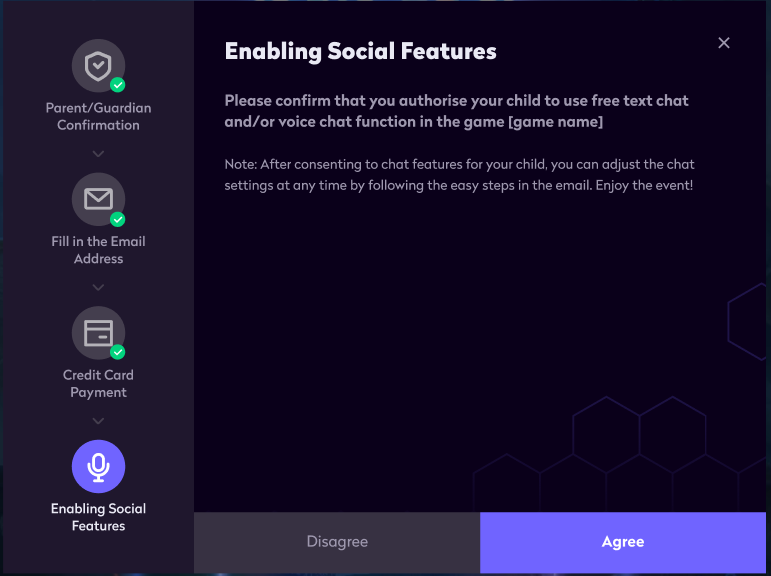Click the Enabling Social Features heading
771x576 pixels.
pos(360,52)
